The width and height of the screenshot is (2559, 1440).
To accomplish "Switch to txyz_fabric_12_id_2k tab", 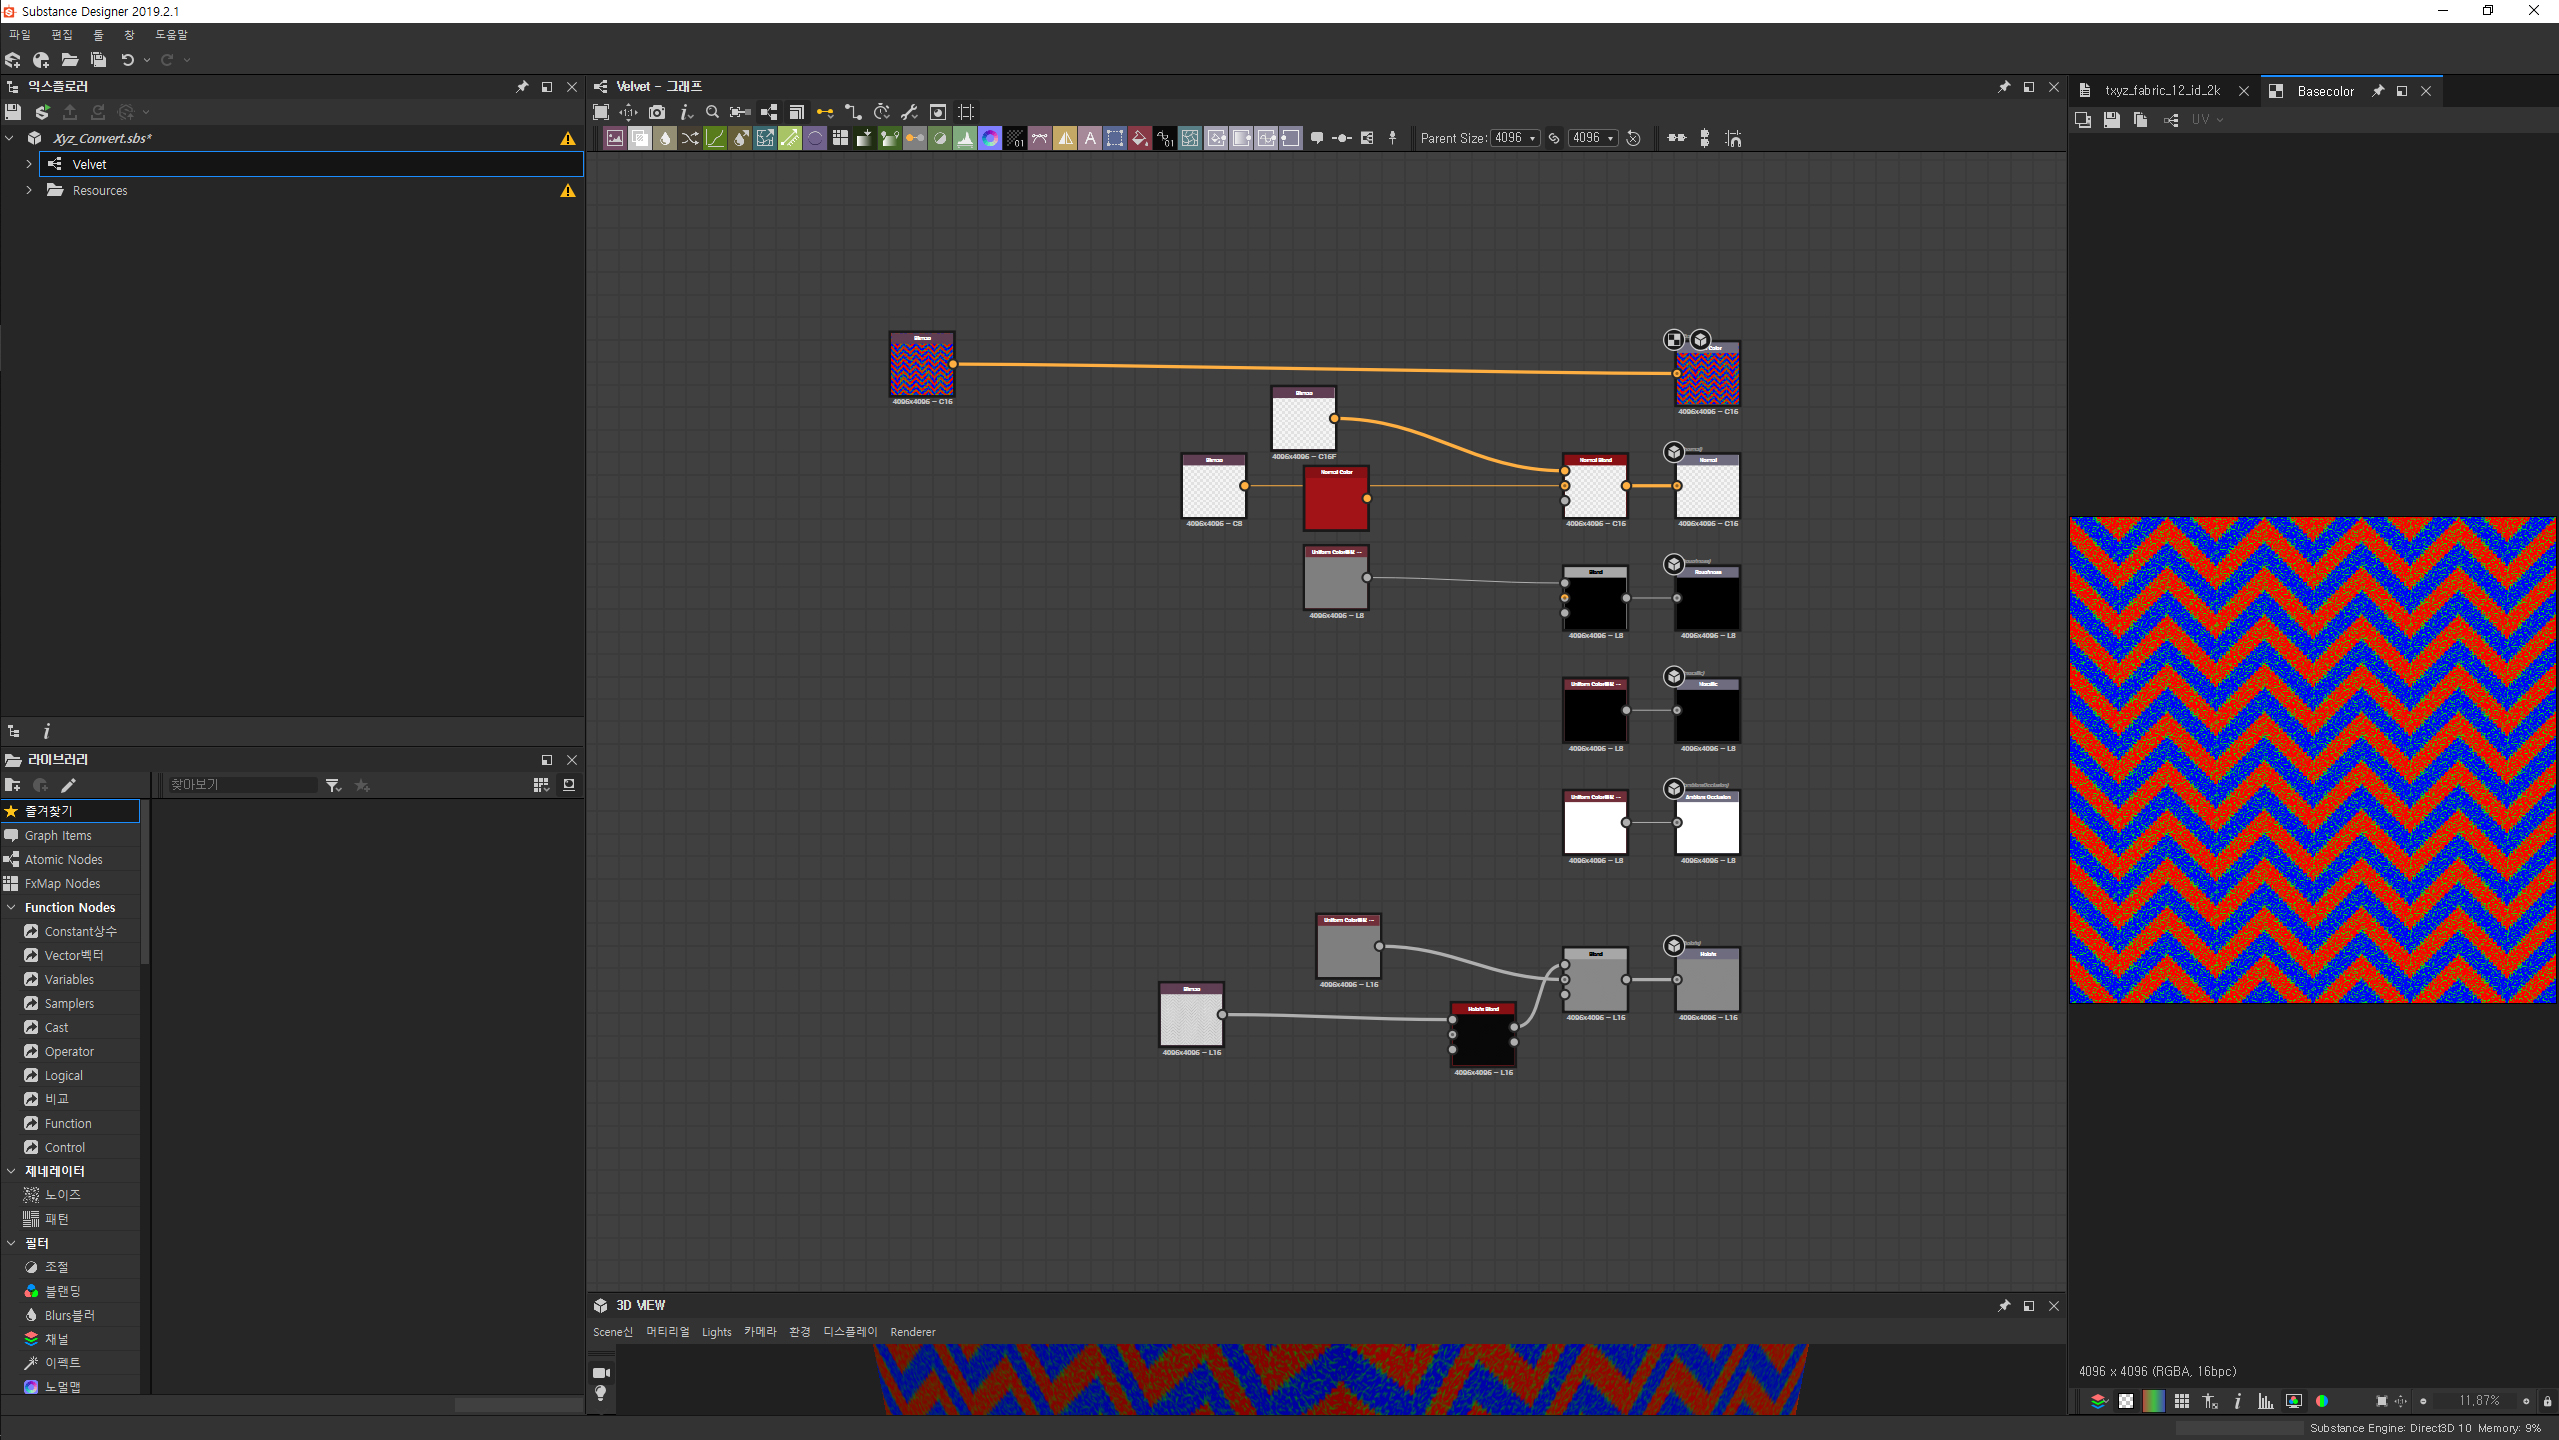I will pos(2162,91).
